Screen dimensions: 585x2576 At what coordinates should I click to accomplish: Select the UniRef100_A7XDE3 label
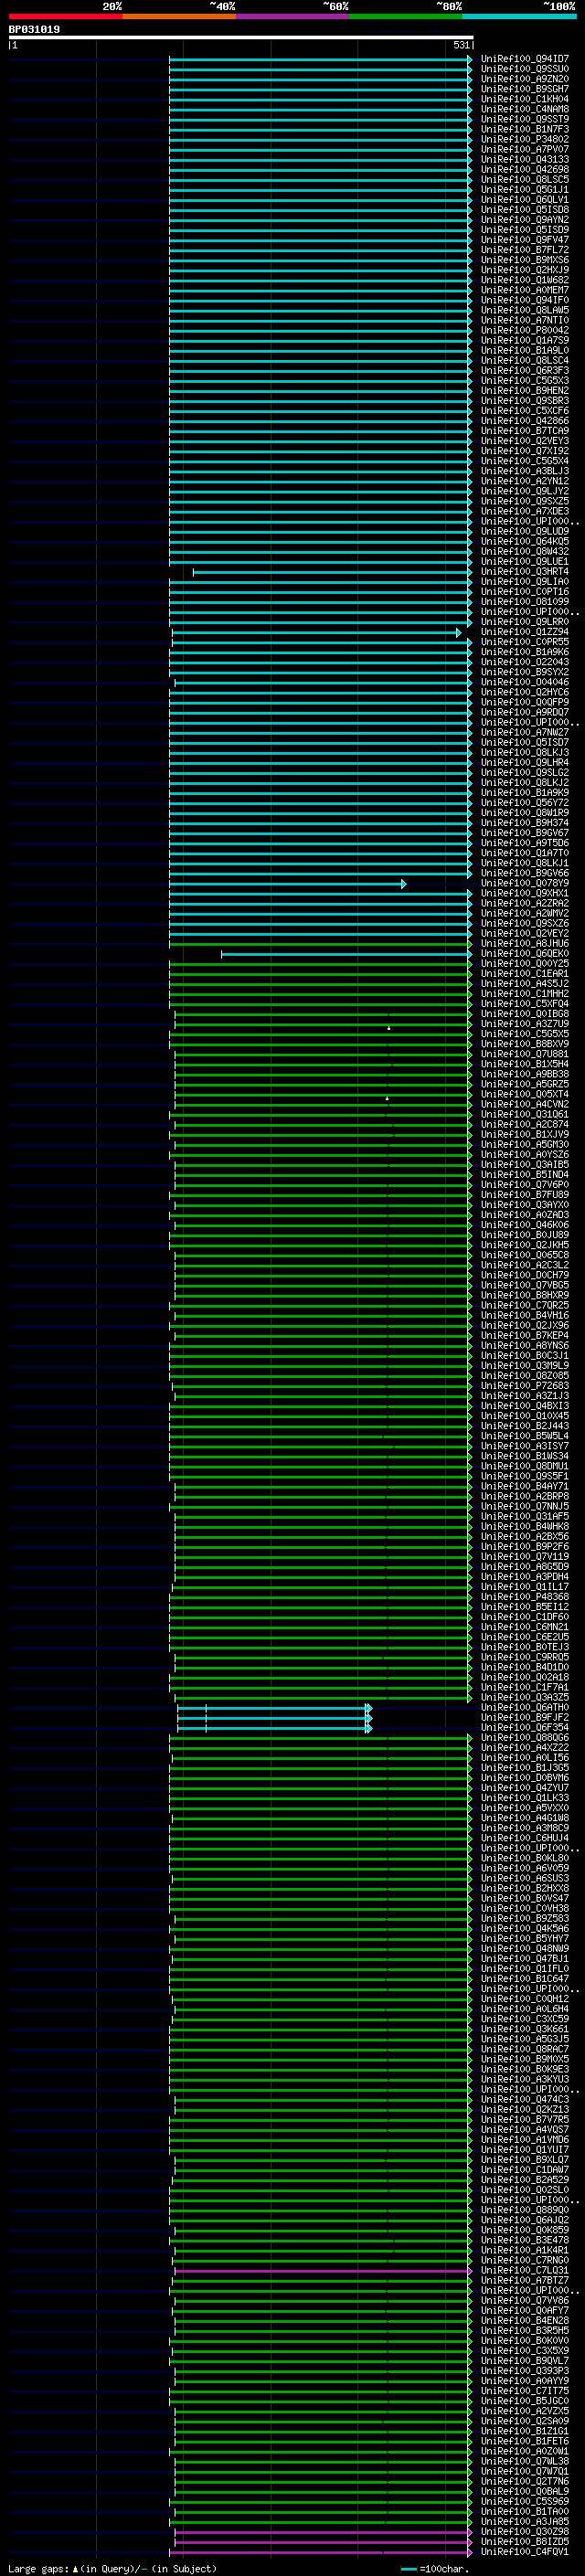coord(524,511)
